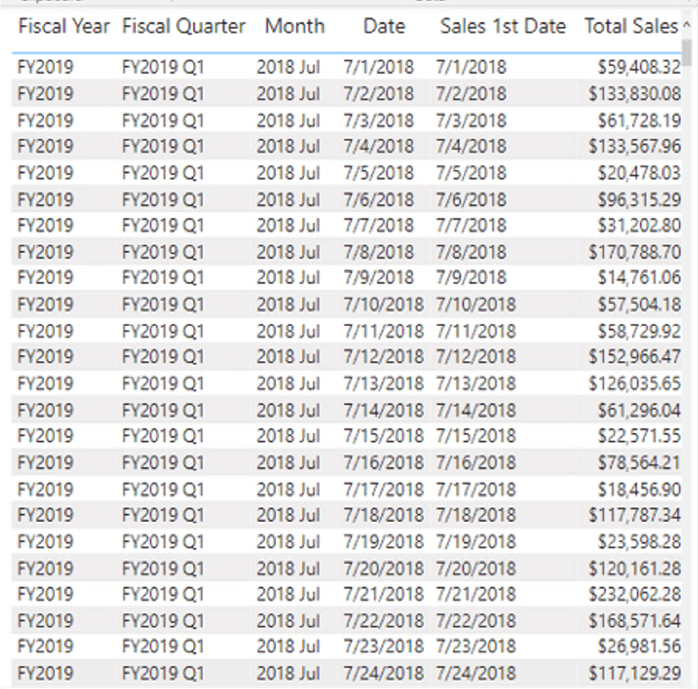Sort by the Month column header
This screenshot has height=689, width=698.
pyautogui.click(x=294, y=27)
